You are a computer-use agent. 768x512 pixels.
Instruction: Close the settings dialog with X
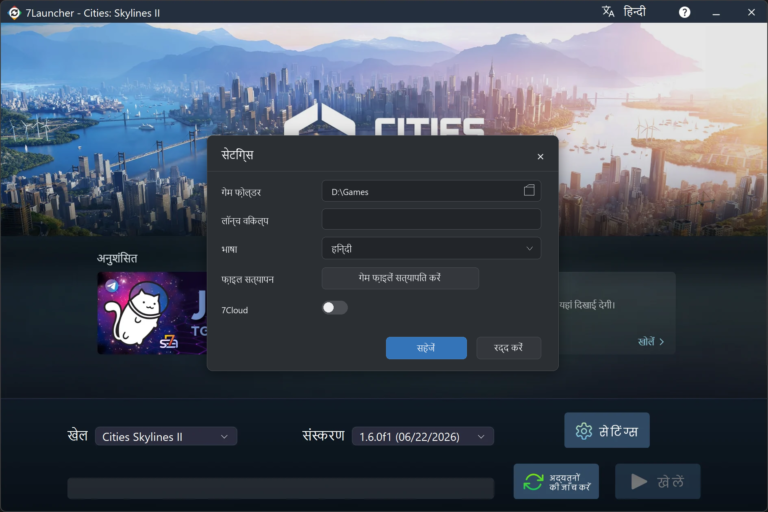pyautogui.click(x=540, y=157)
